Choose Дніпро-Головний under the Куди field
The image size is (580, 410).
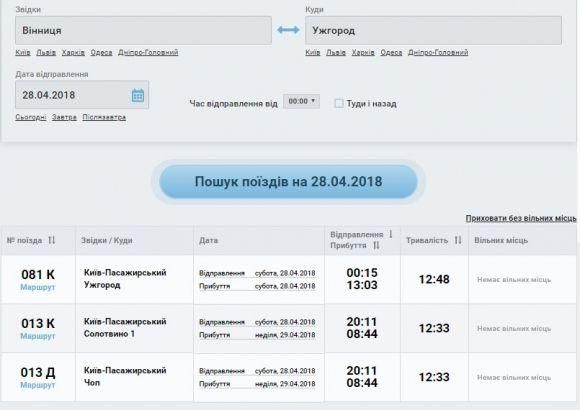coord(438,53)
